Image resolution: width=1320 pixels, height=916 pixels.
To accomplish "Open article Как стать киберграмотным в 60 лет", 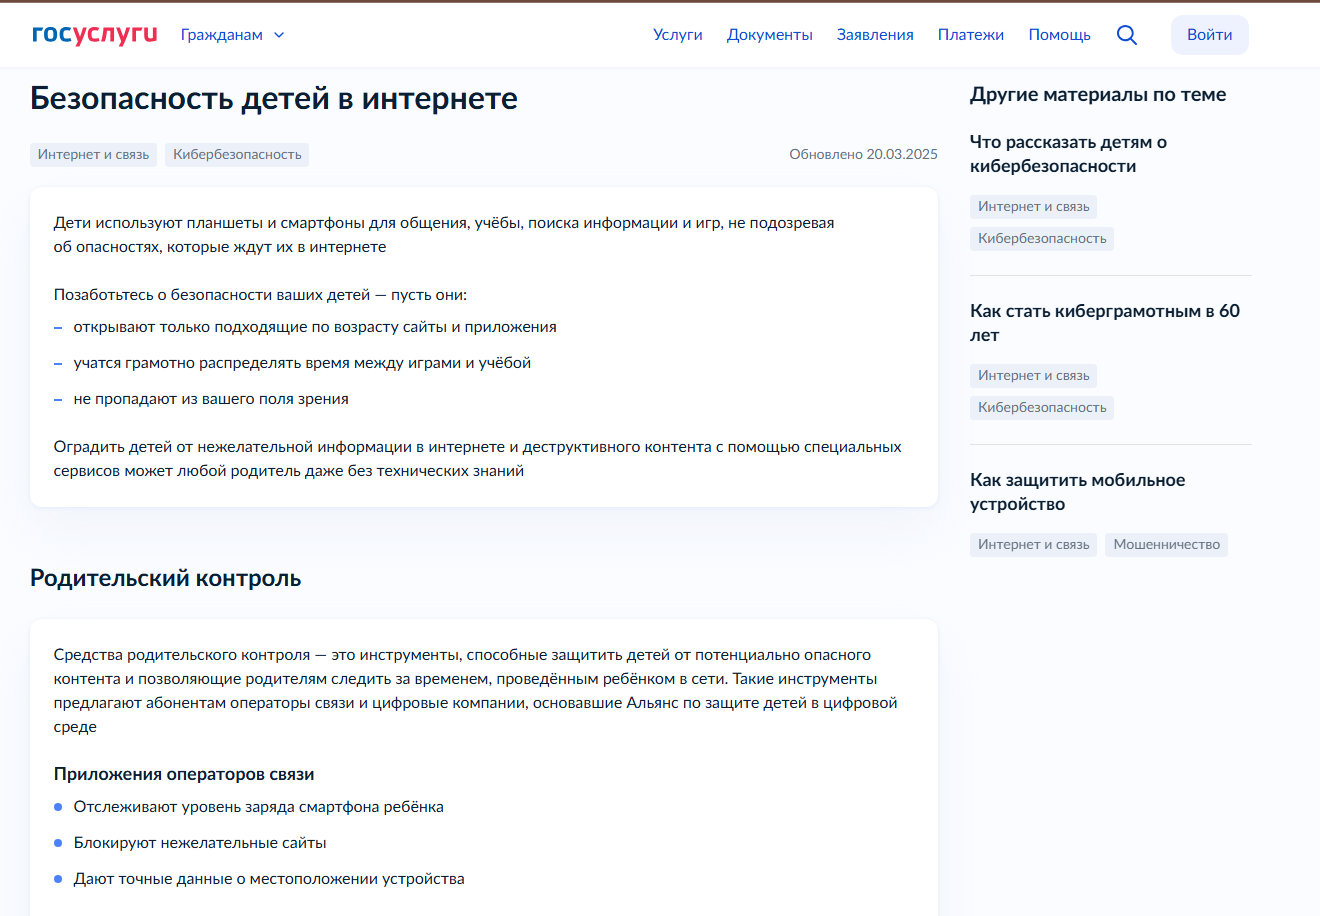I will coord(1104,323).
